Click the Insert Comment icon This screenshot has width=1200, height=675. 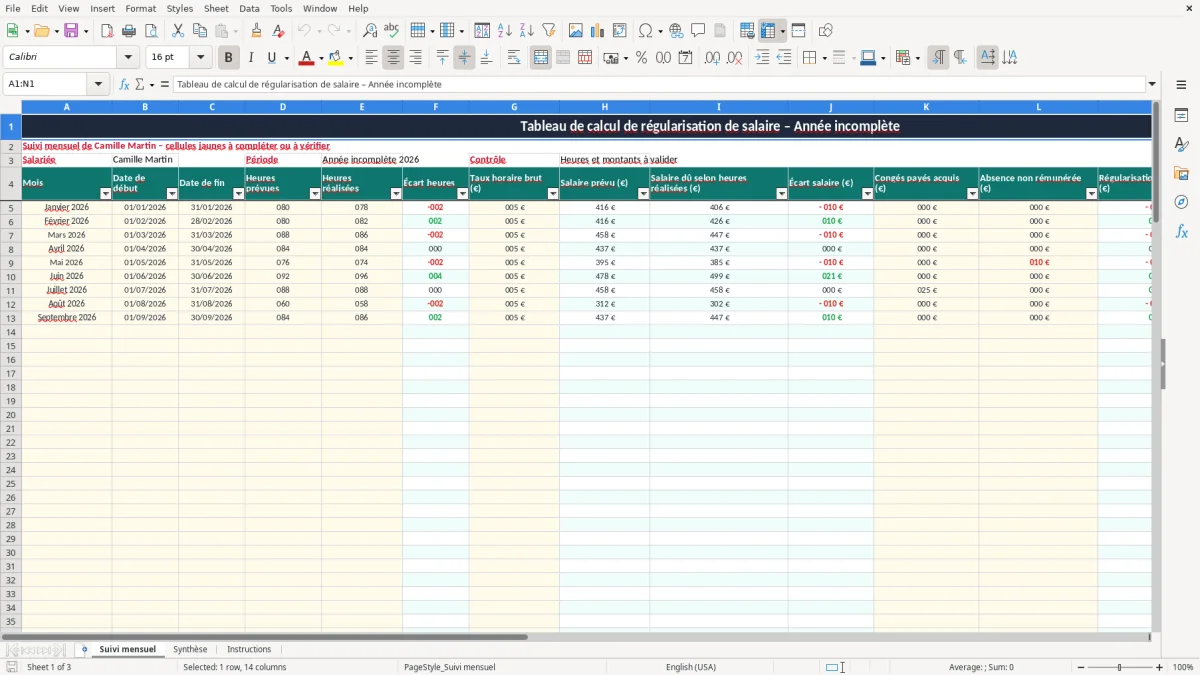698,31
